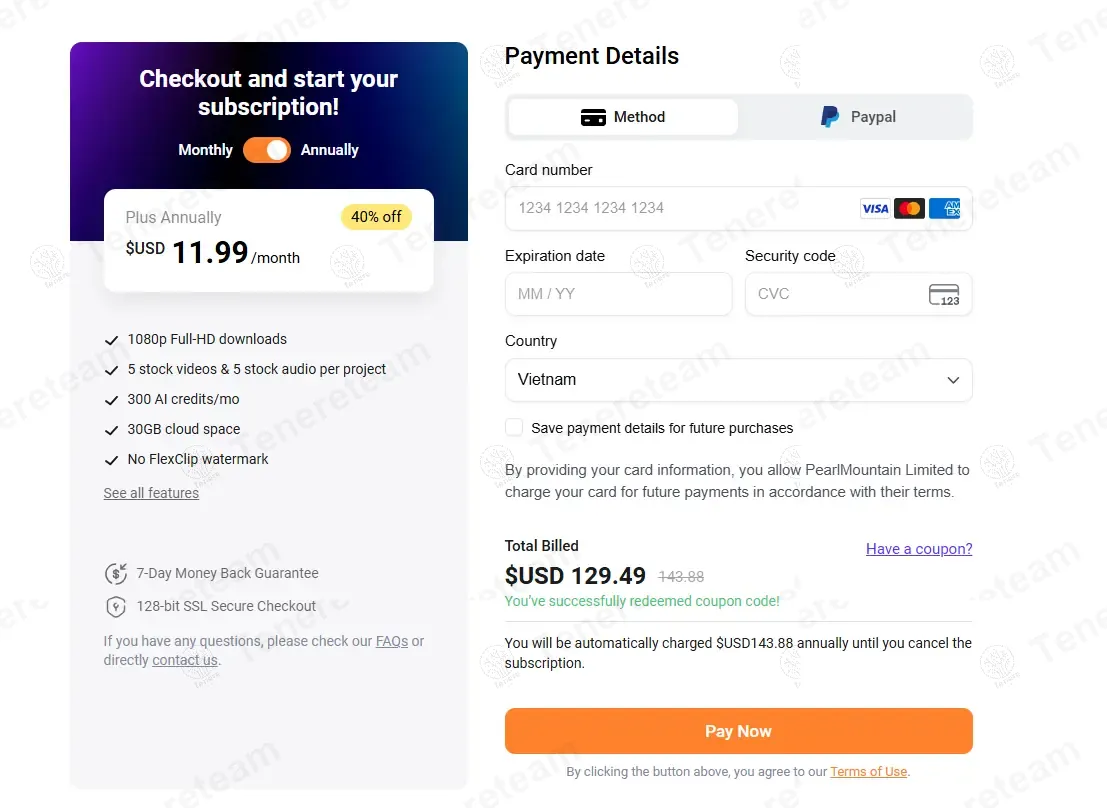Switch to the Paypal payment tab

point(857,117)
